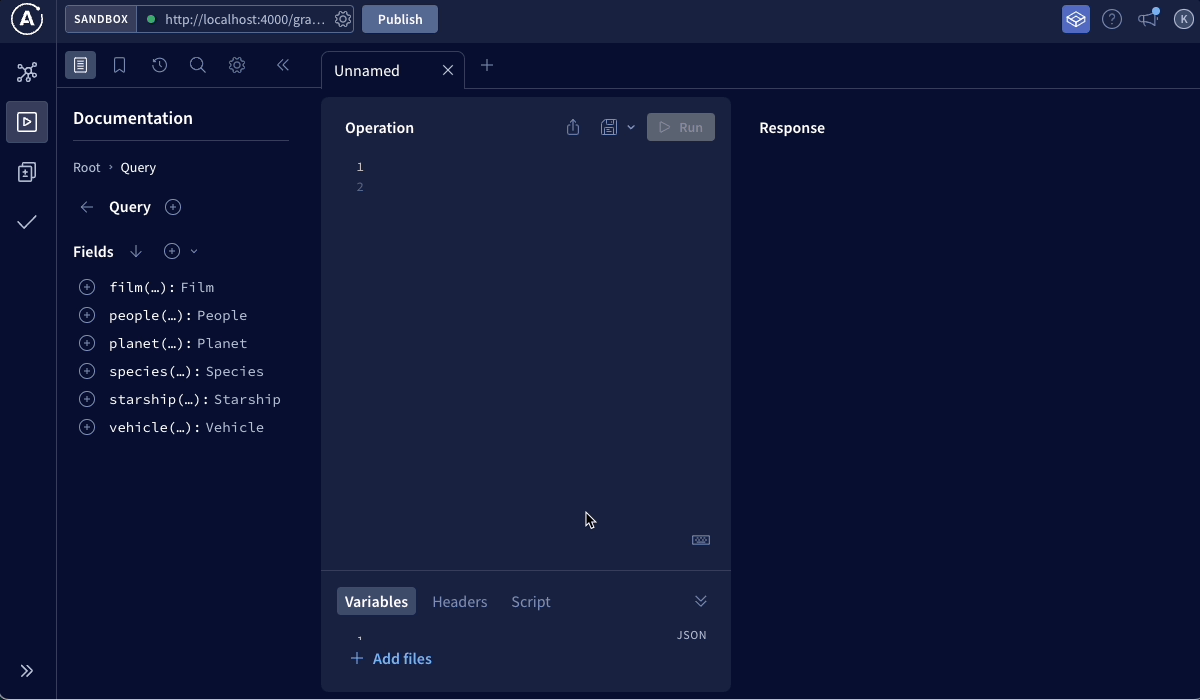Image resolution: width=1200 pixels, height=700 pixels.
Task: Share the operation using the share icon
Action: click(573, 127)
